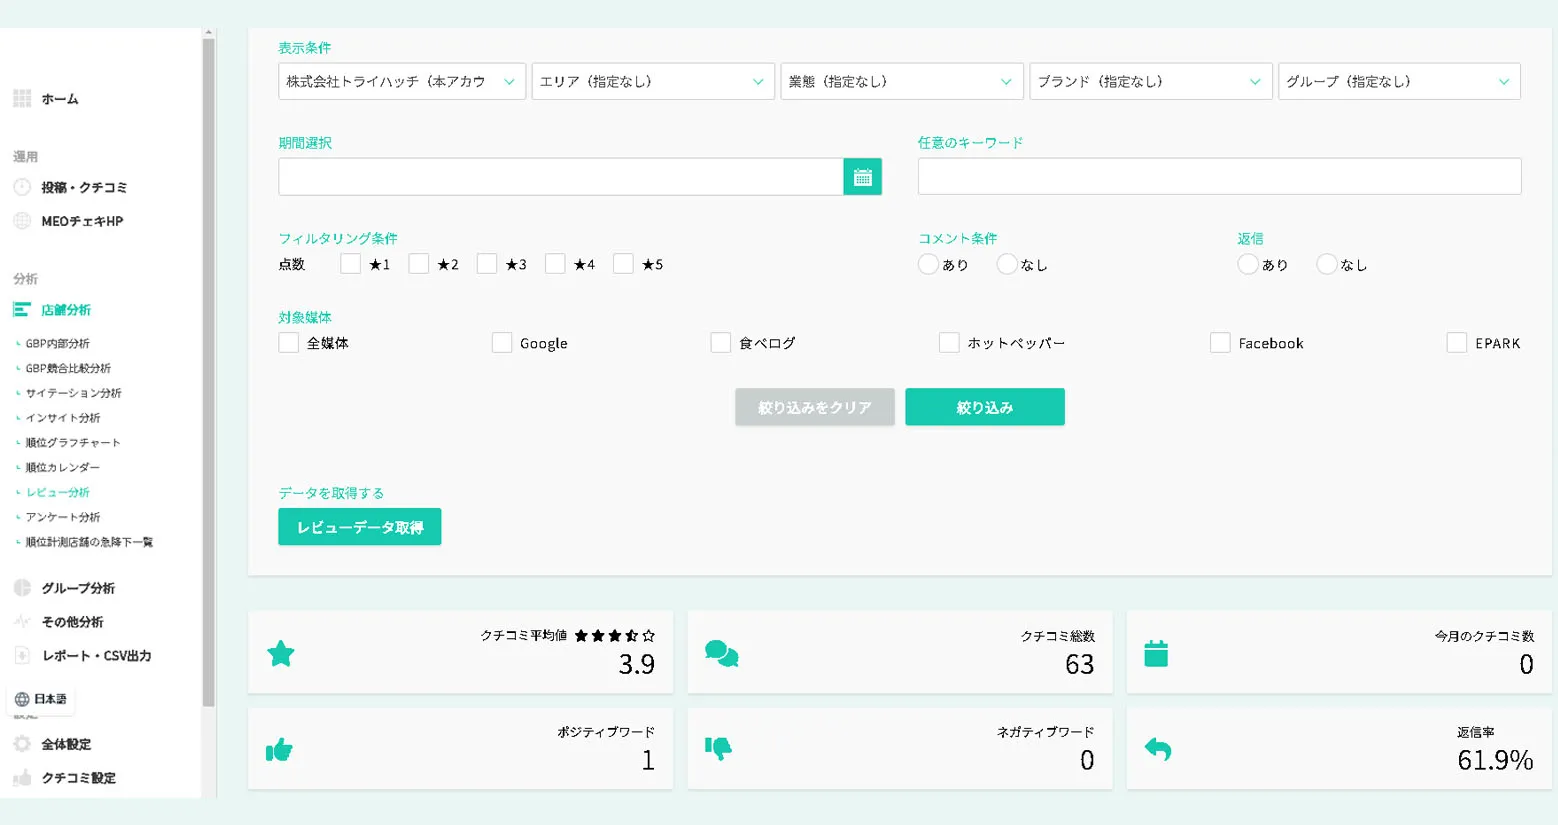
Task: Tick the 食べログ checkbox
Action: 720,343
